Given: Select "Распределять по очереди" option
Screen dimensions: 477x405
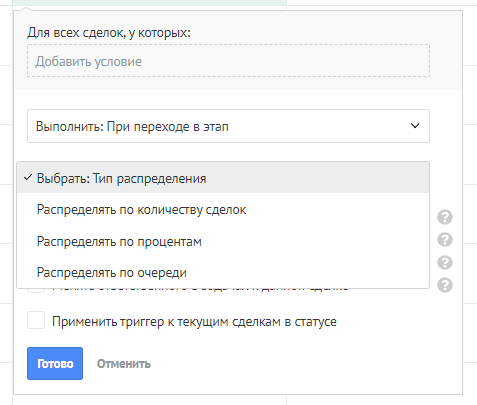Looking at the screenshot, I should tap(223, 273).
